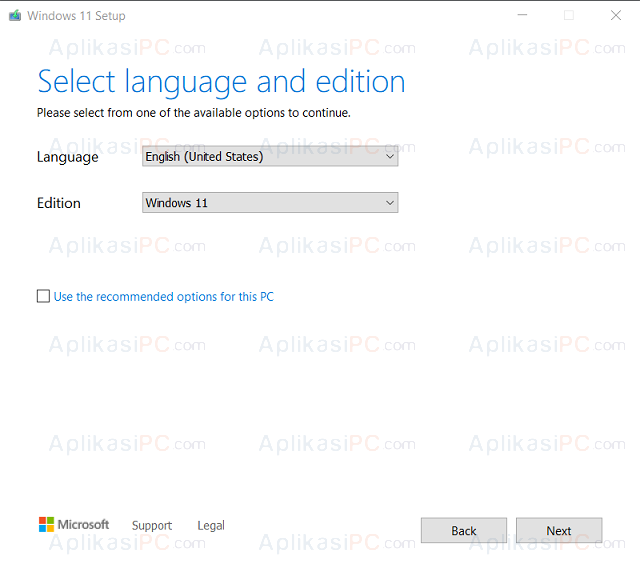Click the 'Select language and edition' heading

[x=221, y=82]
